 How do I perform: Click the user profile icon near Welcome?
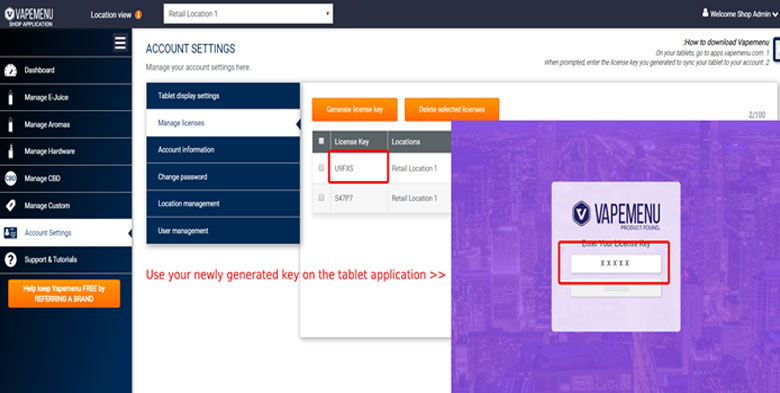pyautogui.click(x=705, y=13)
